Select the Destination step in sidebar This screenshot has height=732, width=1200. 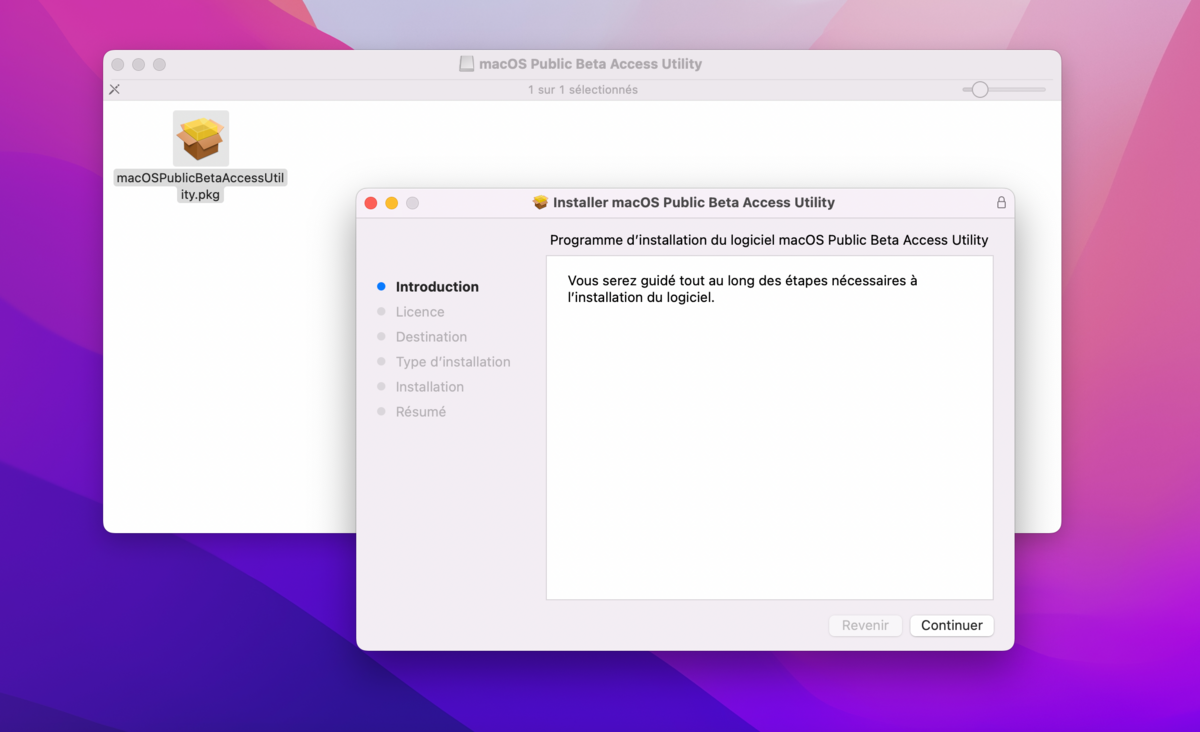tap(431, 337)
